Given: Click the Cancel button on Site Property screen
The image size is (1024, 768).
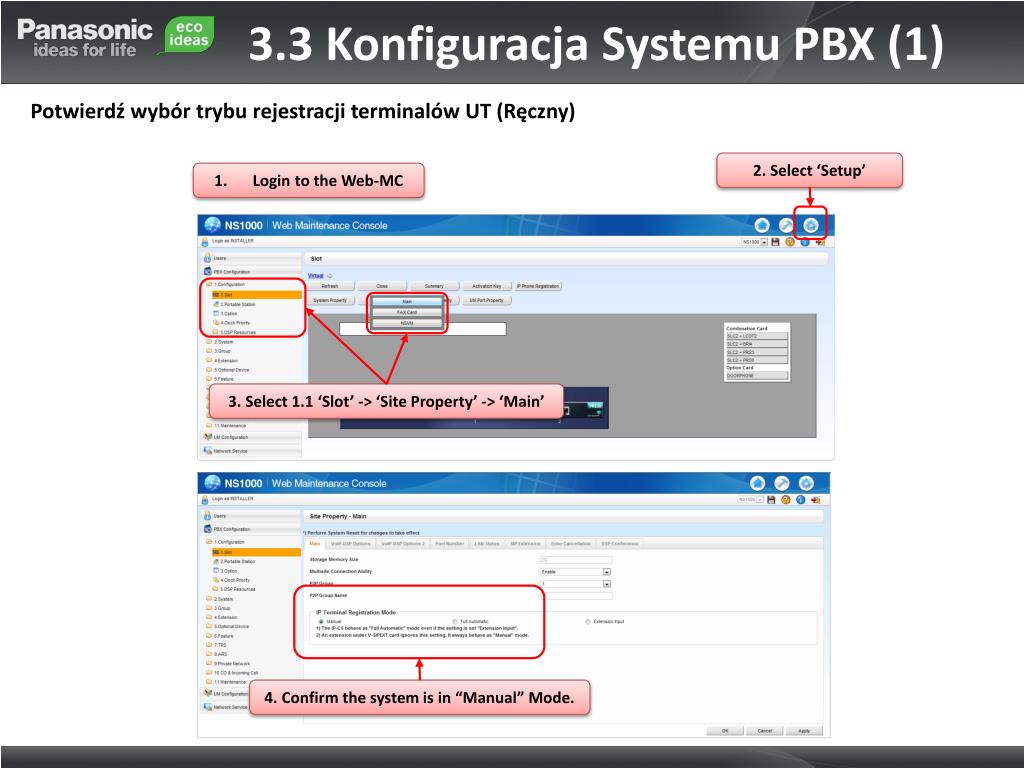Looking at the screenshot, I should click(765, 731).
